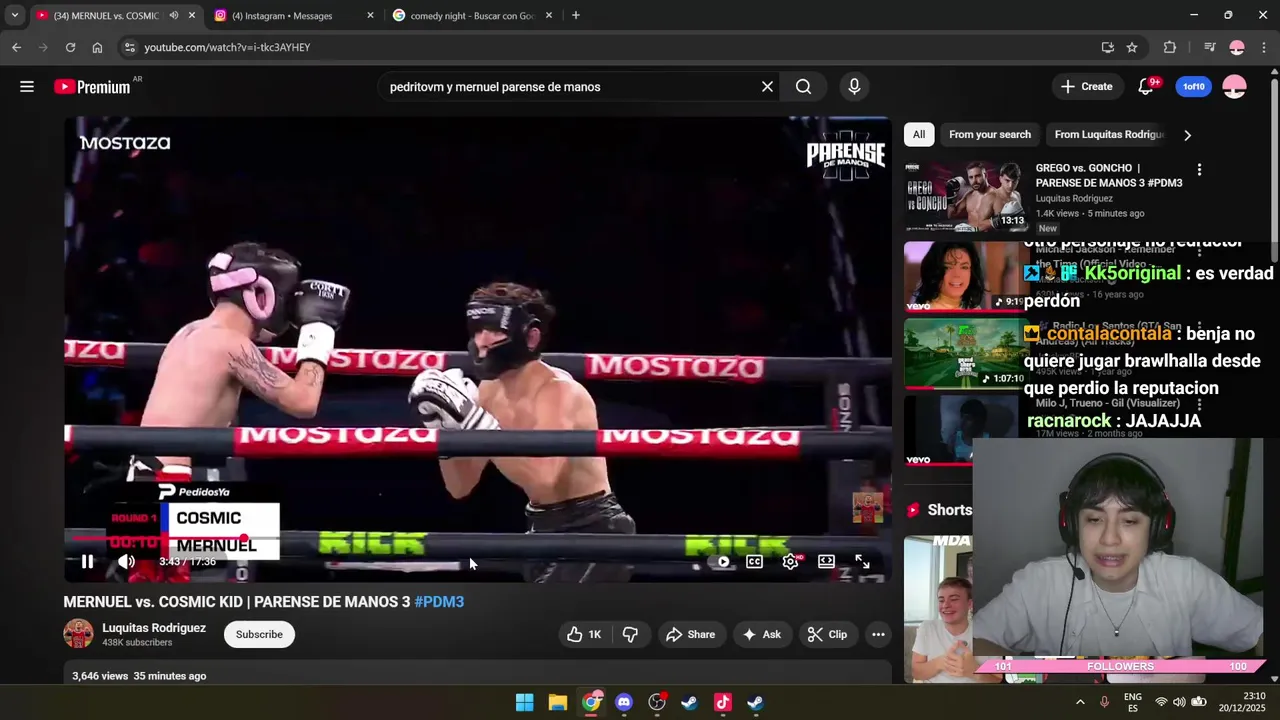This screenshot has width=1280, height=720.
Task: Open player settings gear
Action: tap(790, 562)
